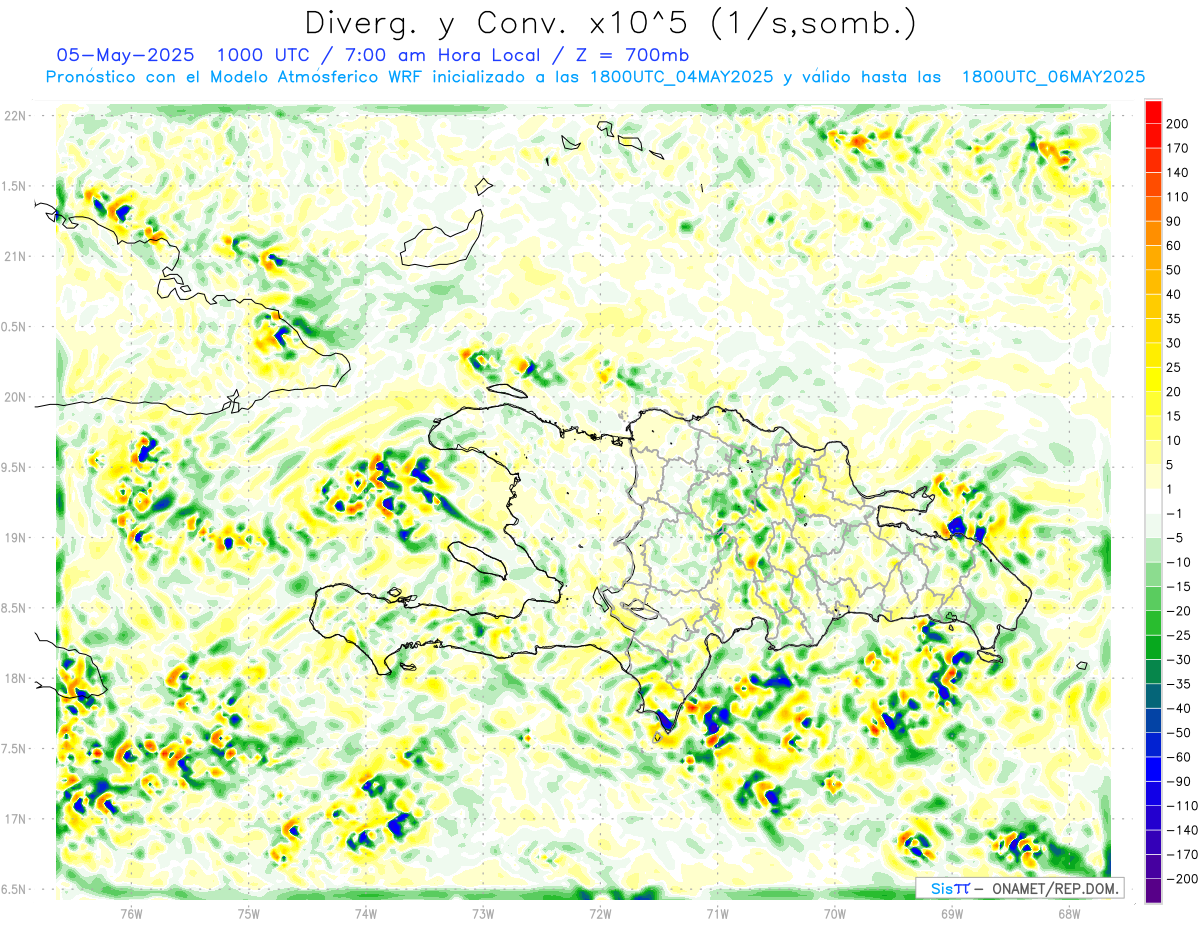Viewport: 1200px width, 927px height.
Task: Click the colorbar value '35'
Action: 1175,319
